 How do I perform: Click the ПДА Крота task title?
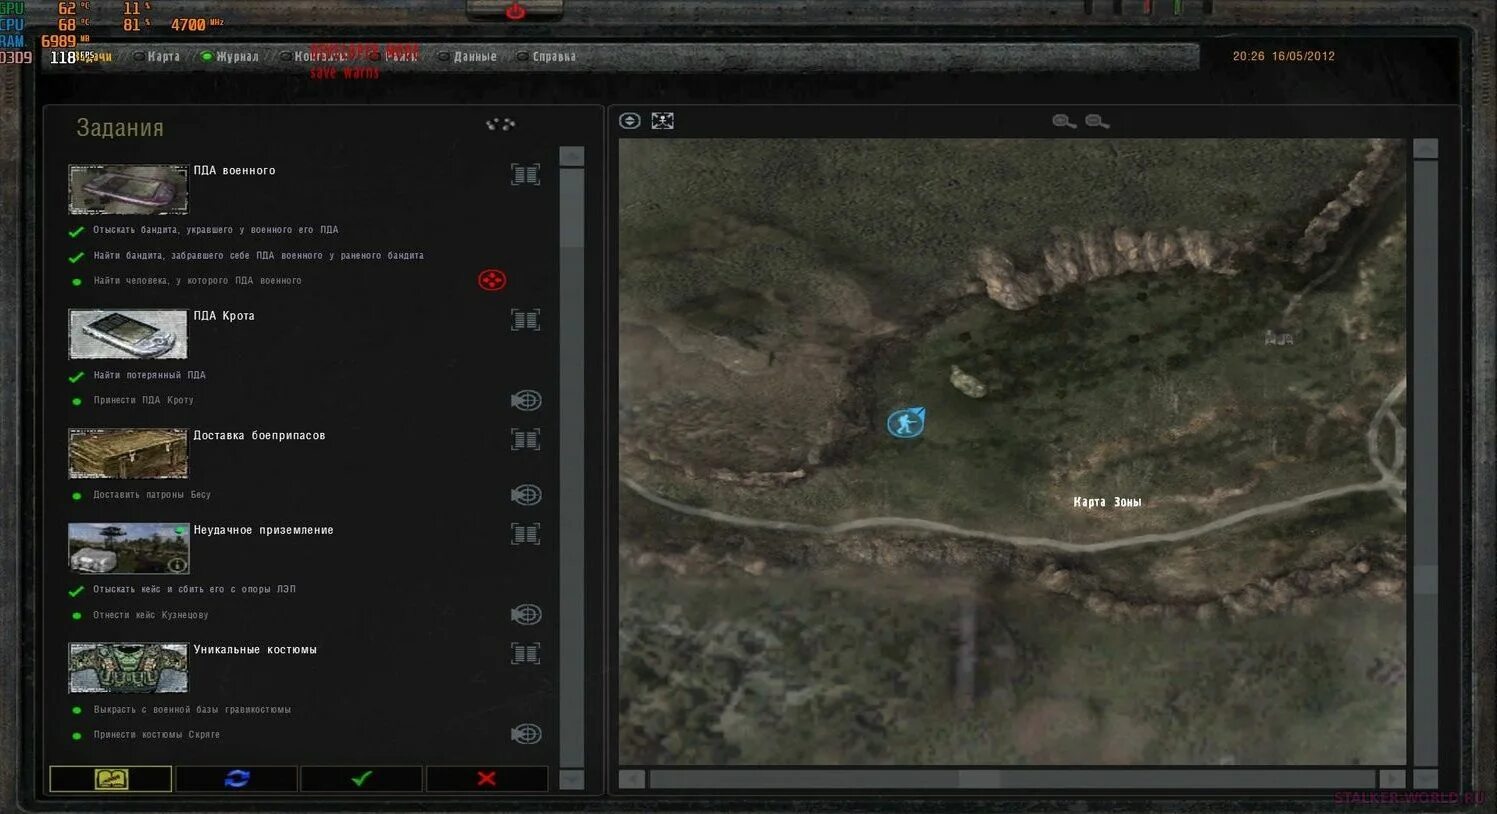224,316
